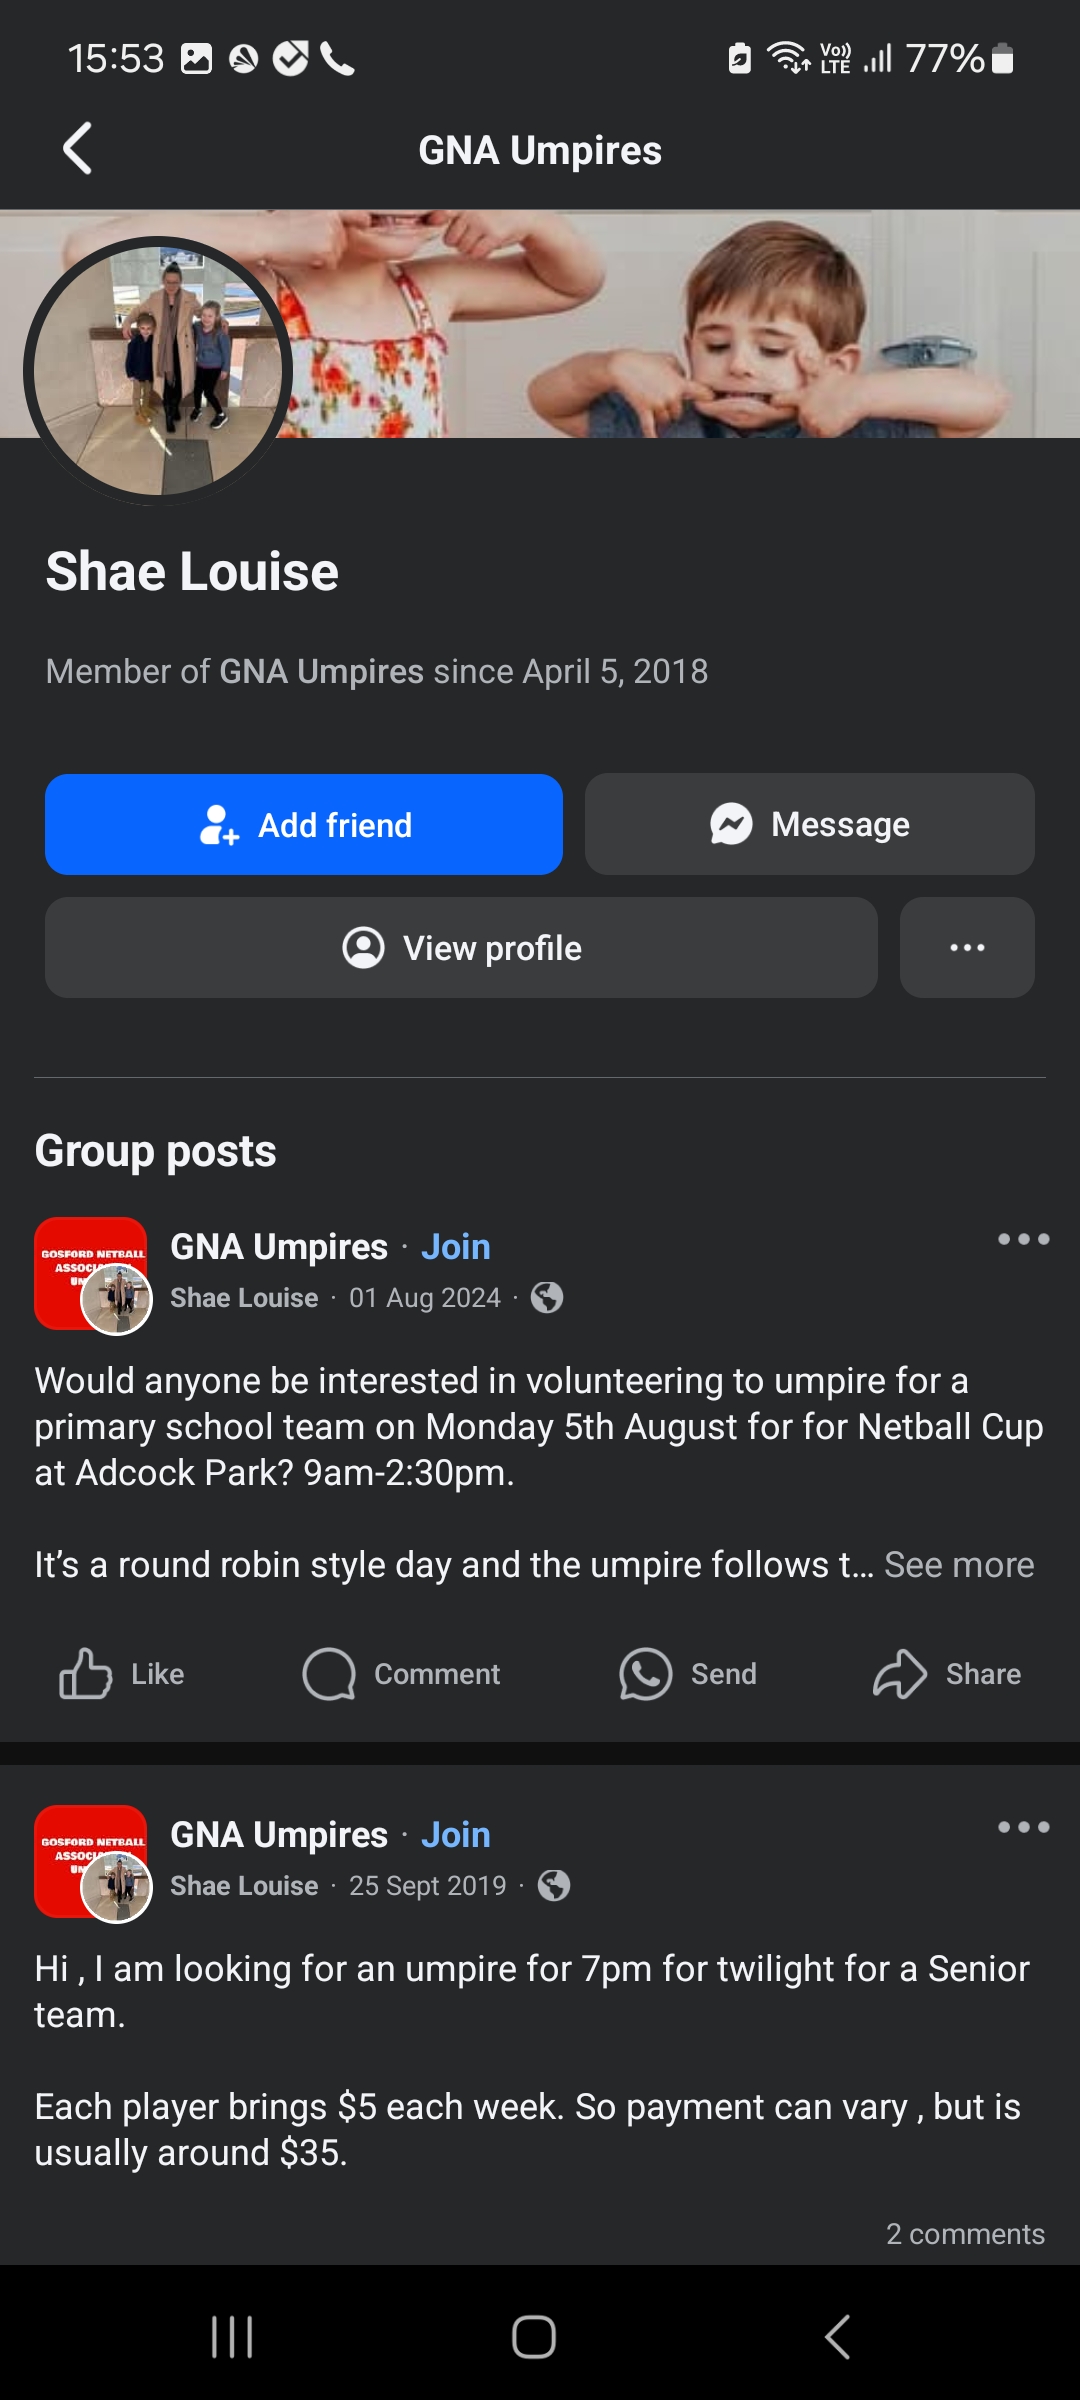1080x2400 pixels.
Task: Open the more options ellipsis beside View profile
Action: coord(967,948)
